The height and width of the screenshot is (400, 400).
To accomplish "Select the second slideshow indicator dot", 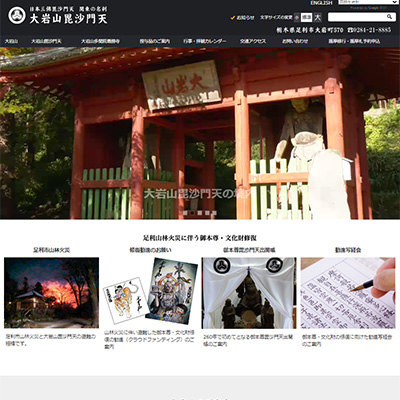I will 192,213.
